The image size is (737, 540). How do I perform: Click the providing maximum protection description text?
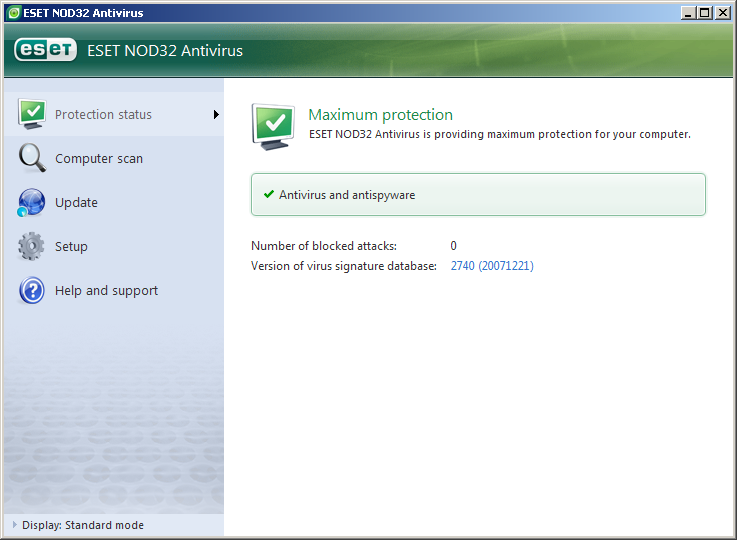pos(500,134)
